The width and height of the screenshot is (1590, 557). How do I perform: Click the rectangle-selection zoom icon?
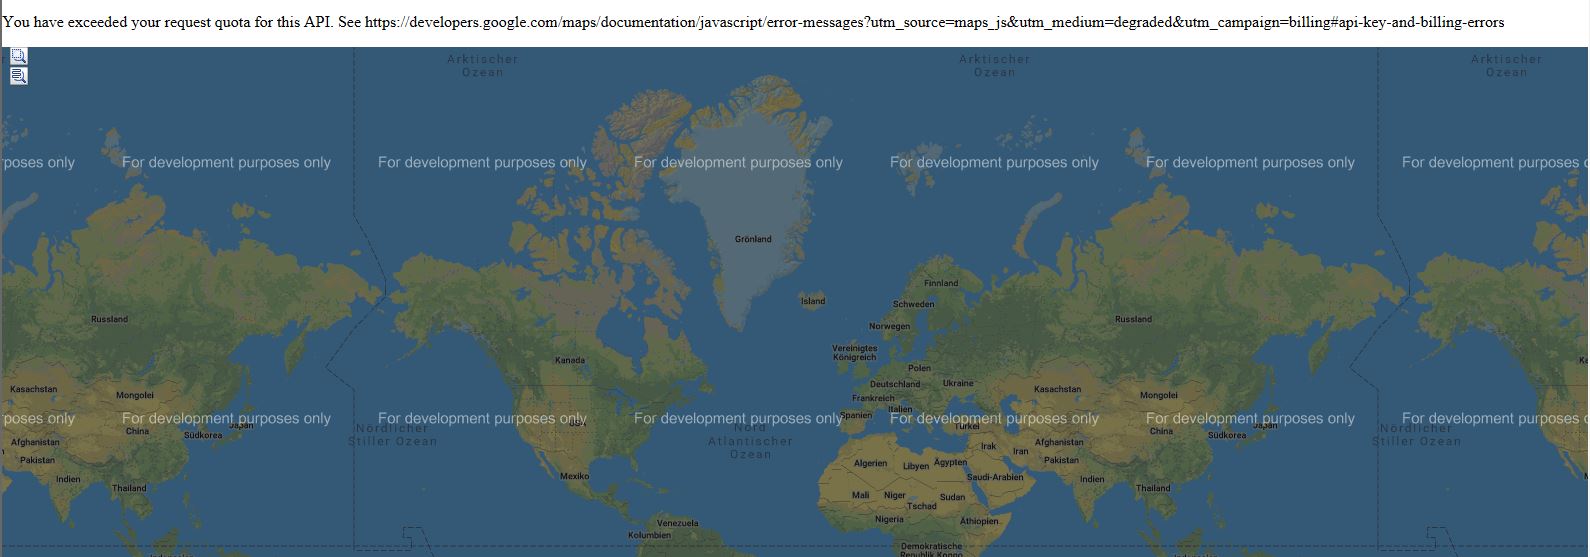pos(18,57)
